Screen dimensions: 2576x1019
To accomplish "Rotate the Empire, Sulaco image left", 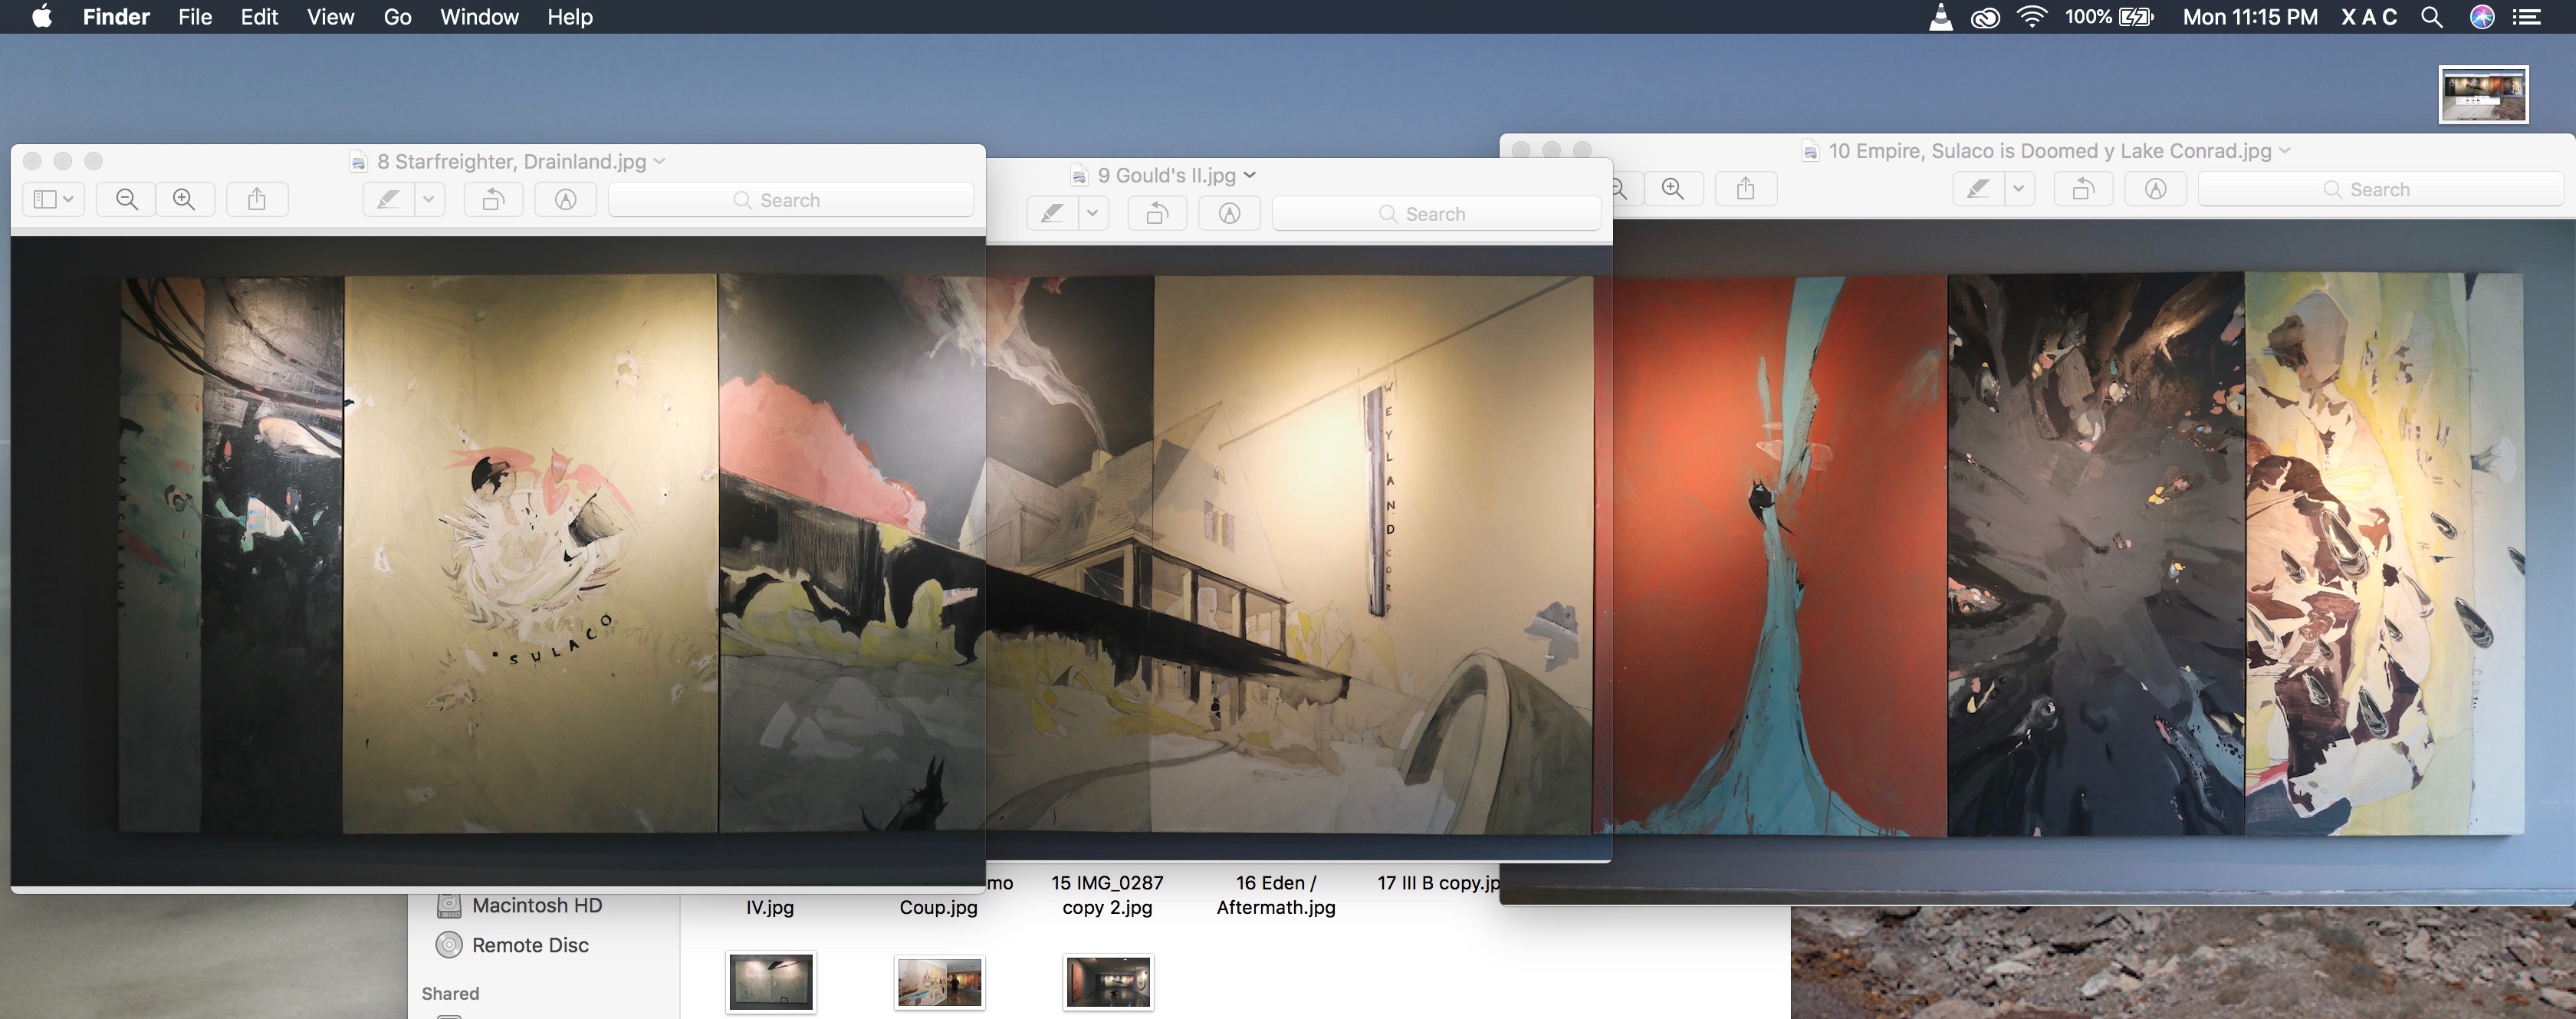I will tap(2083, 188).
